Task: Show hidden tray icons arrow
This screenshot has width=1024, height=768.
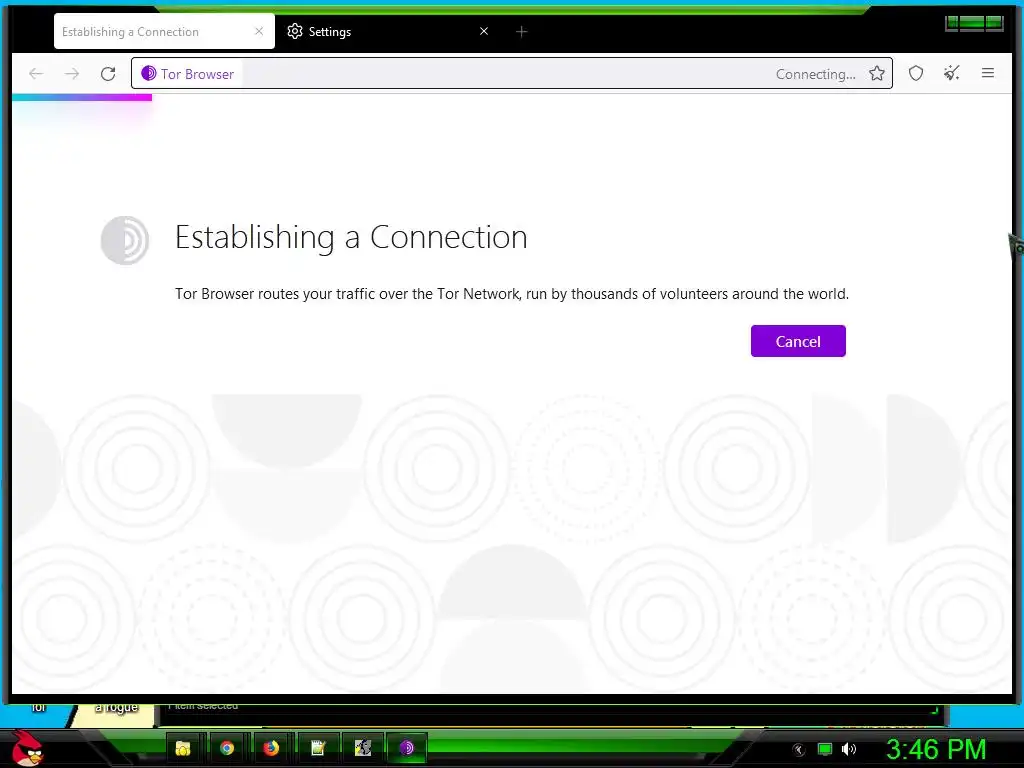Action: [799, 750]
